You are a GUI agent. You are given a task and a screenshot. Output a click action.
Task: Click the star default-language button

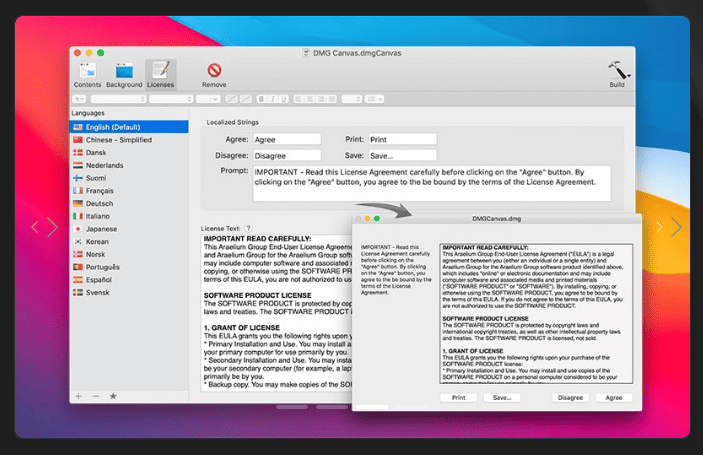pyautogui.click(x=113, y=396)
